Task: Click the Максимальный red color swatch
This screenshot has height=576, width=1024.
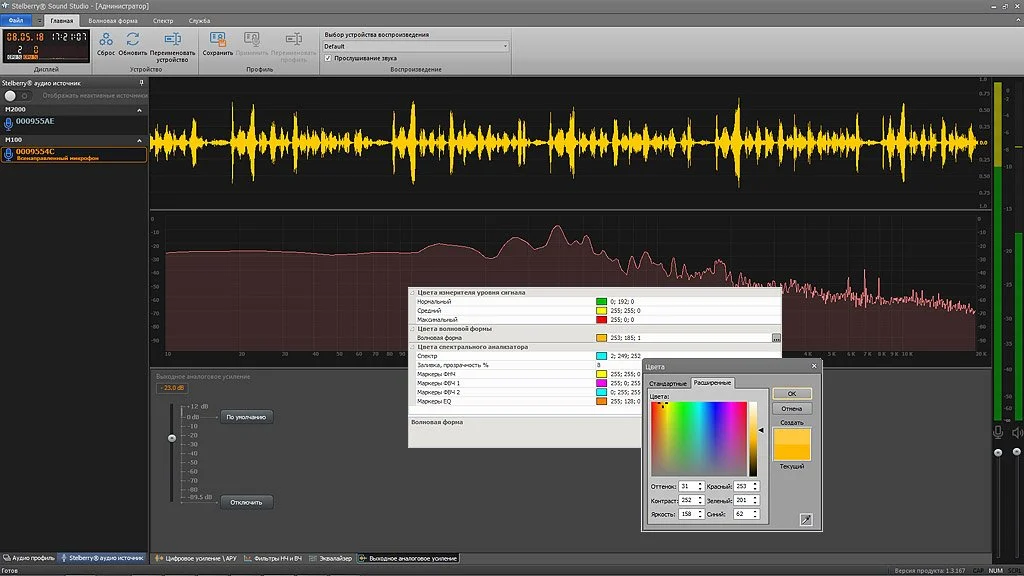Action: (601, 320)
